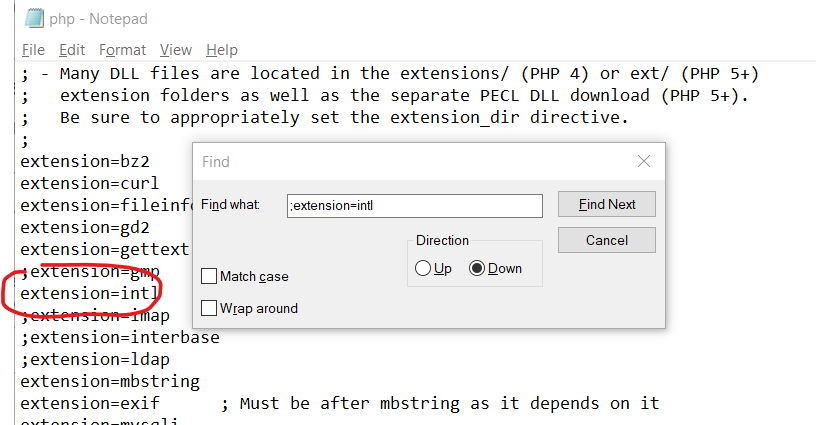Click the extension=bz2 line
The image size is (816, 425).
click(x=85, y=161)
